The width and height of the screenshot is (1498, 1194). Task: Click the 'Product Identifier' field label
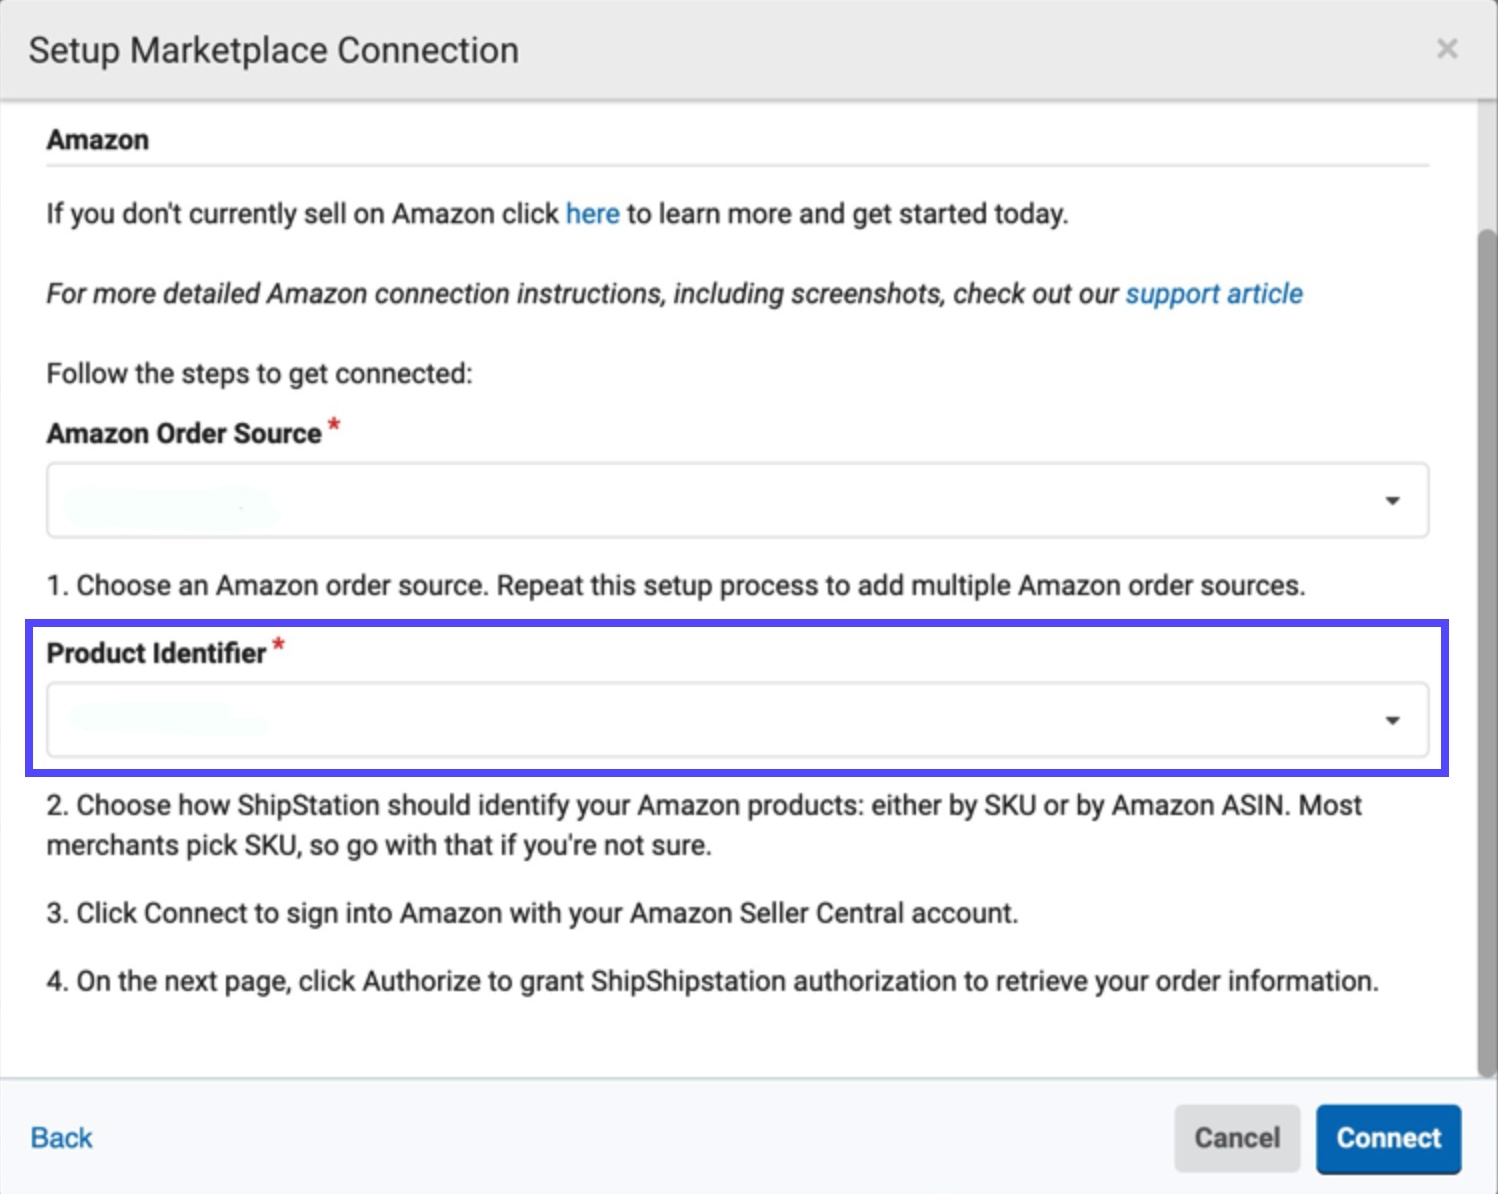(156, 654)
